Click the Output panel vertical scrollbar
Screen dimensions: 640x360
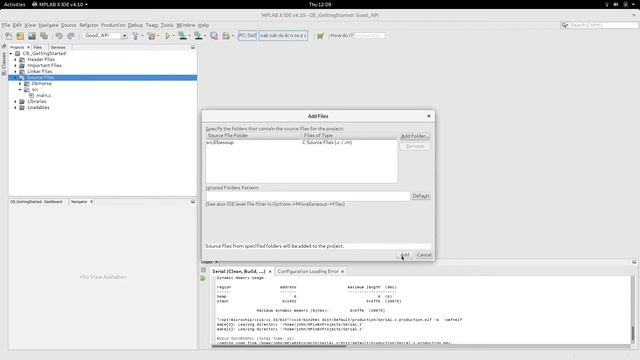[x=633, y=310]
